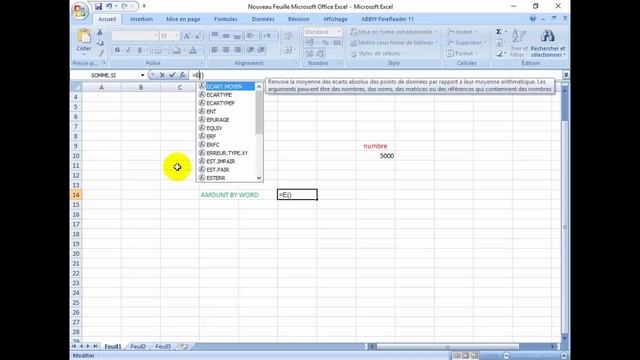Open Insérer cells dropdown

[461, 32]
